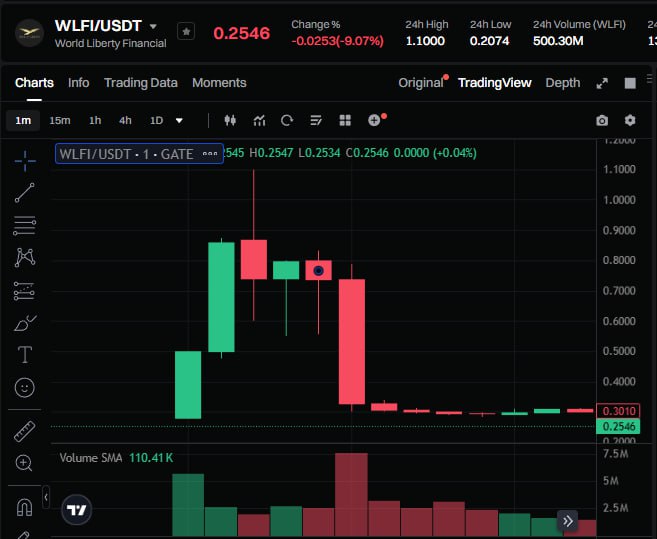The image size is (657, 539).
Task: Pick the brush drawing tool
Action: tap(25, 323)
